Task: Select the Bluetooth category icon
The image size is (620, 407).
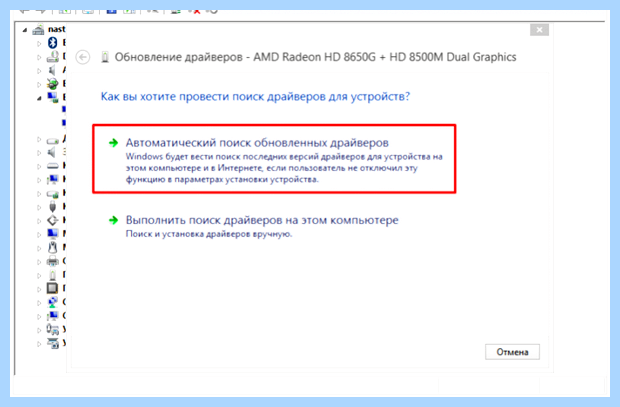Action: click(x=52, y=43)
